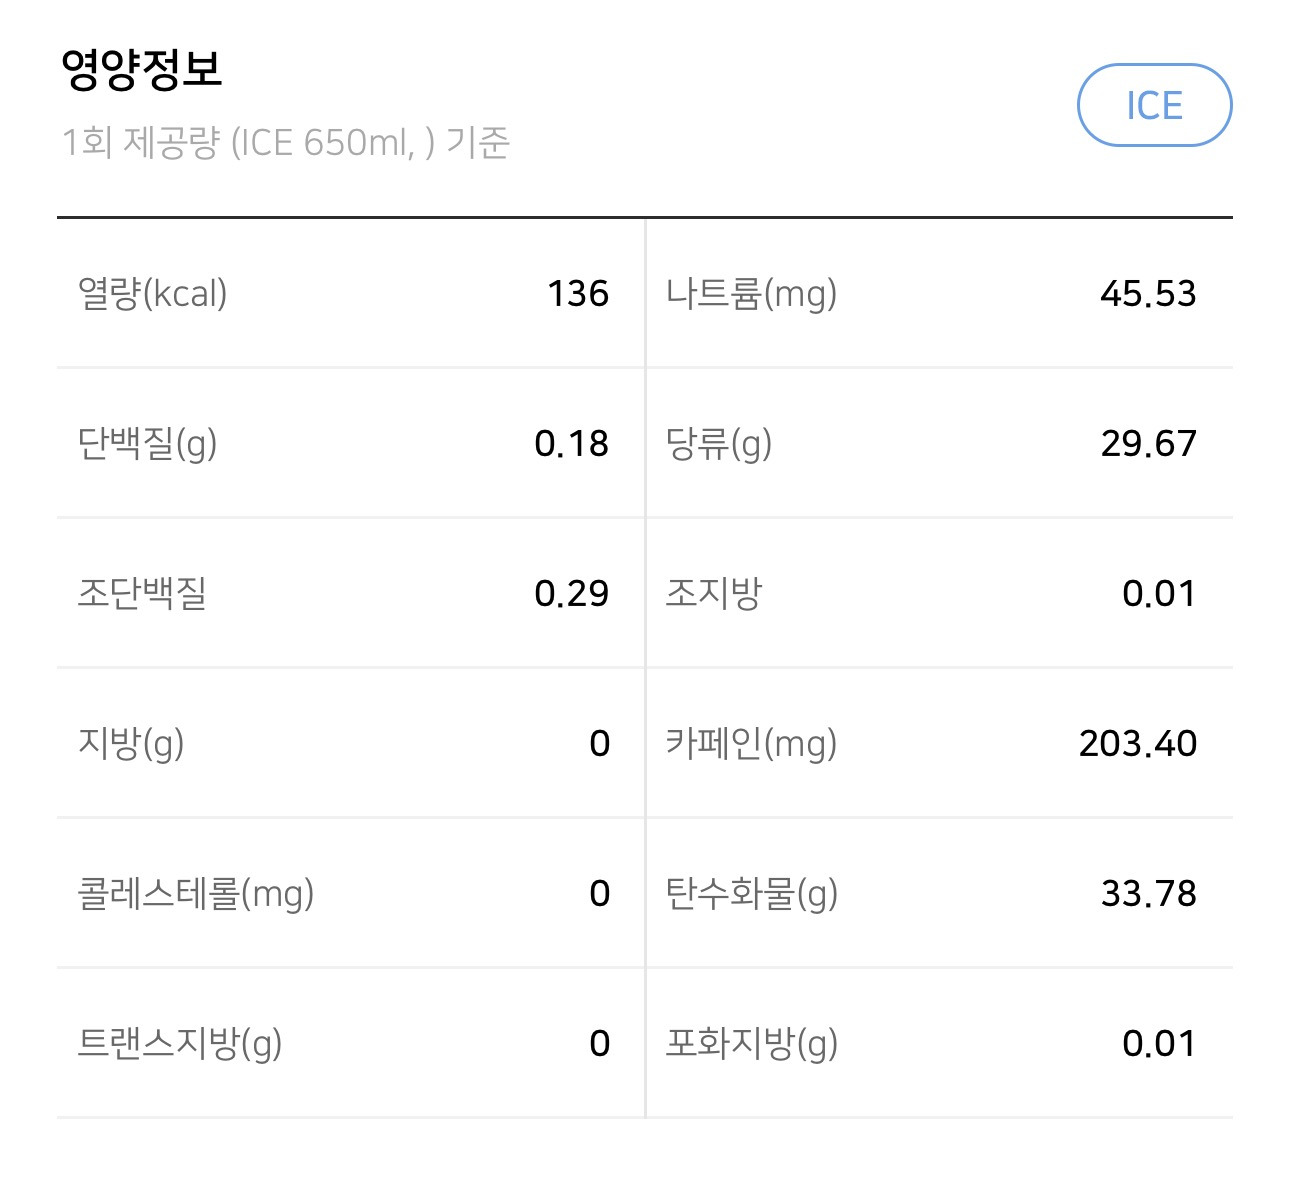Image resolution: width=1290 pixels, height=1204 pixels.
Task: Select the calorie value 136
Action: tap(578, 294)
